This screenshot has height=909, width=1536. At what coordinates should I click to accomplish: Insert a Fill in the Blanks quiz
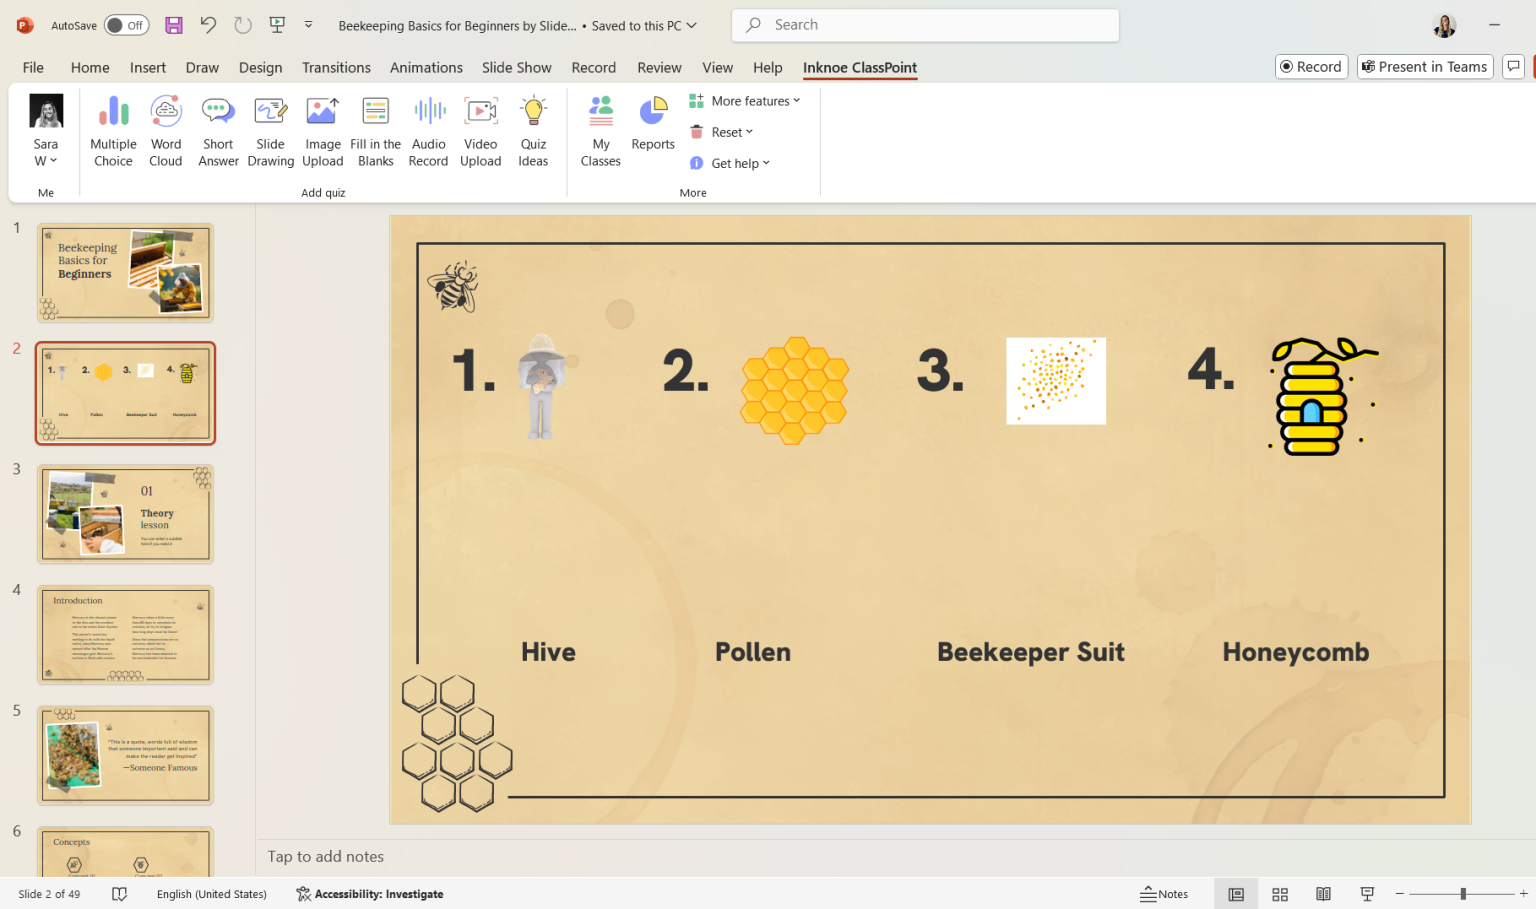tap(375, 131)
